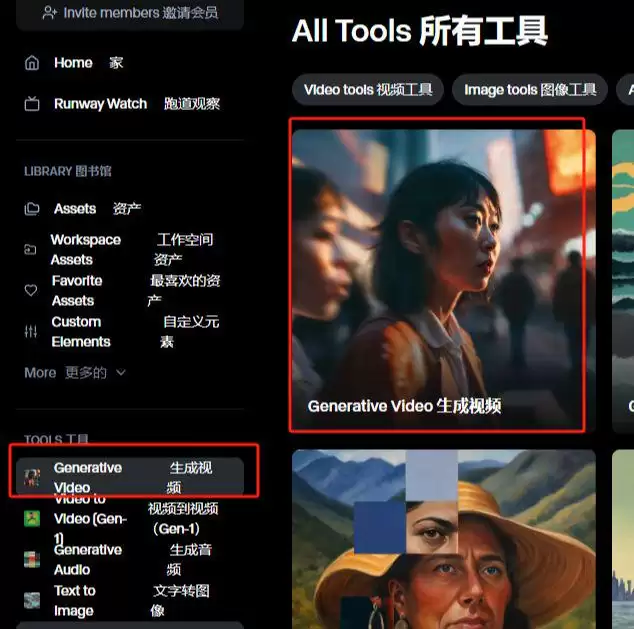This screenshot has height=629, width=634.
Task: Click the Workspace Assets folder icon
Action: point(30,249)
